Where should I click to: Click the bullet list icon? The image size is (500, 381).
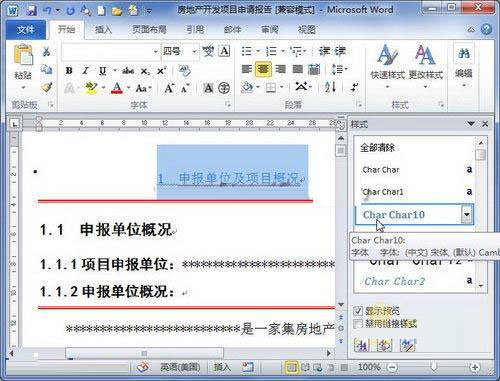247,51
